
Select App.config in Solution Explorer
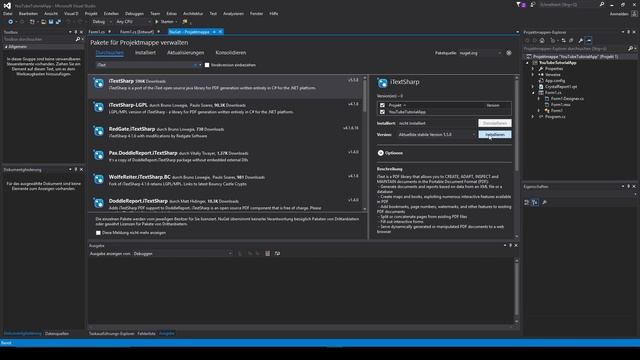pyautogui.click(x=555, y=81)
